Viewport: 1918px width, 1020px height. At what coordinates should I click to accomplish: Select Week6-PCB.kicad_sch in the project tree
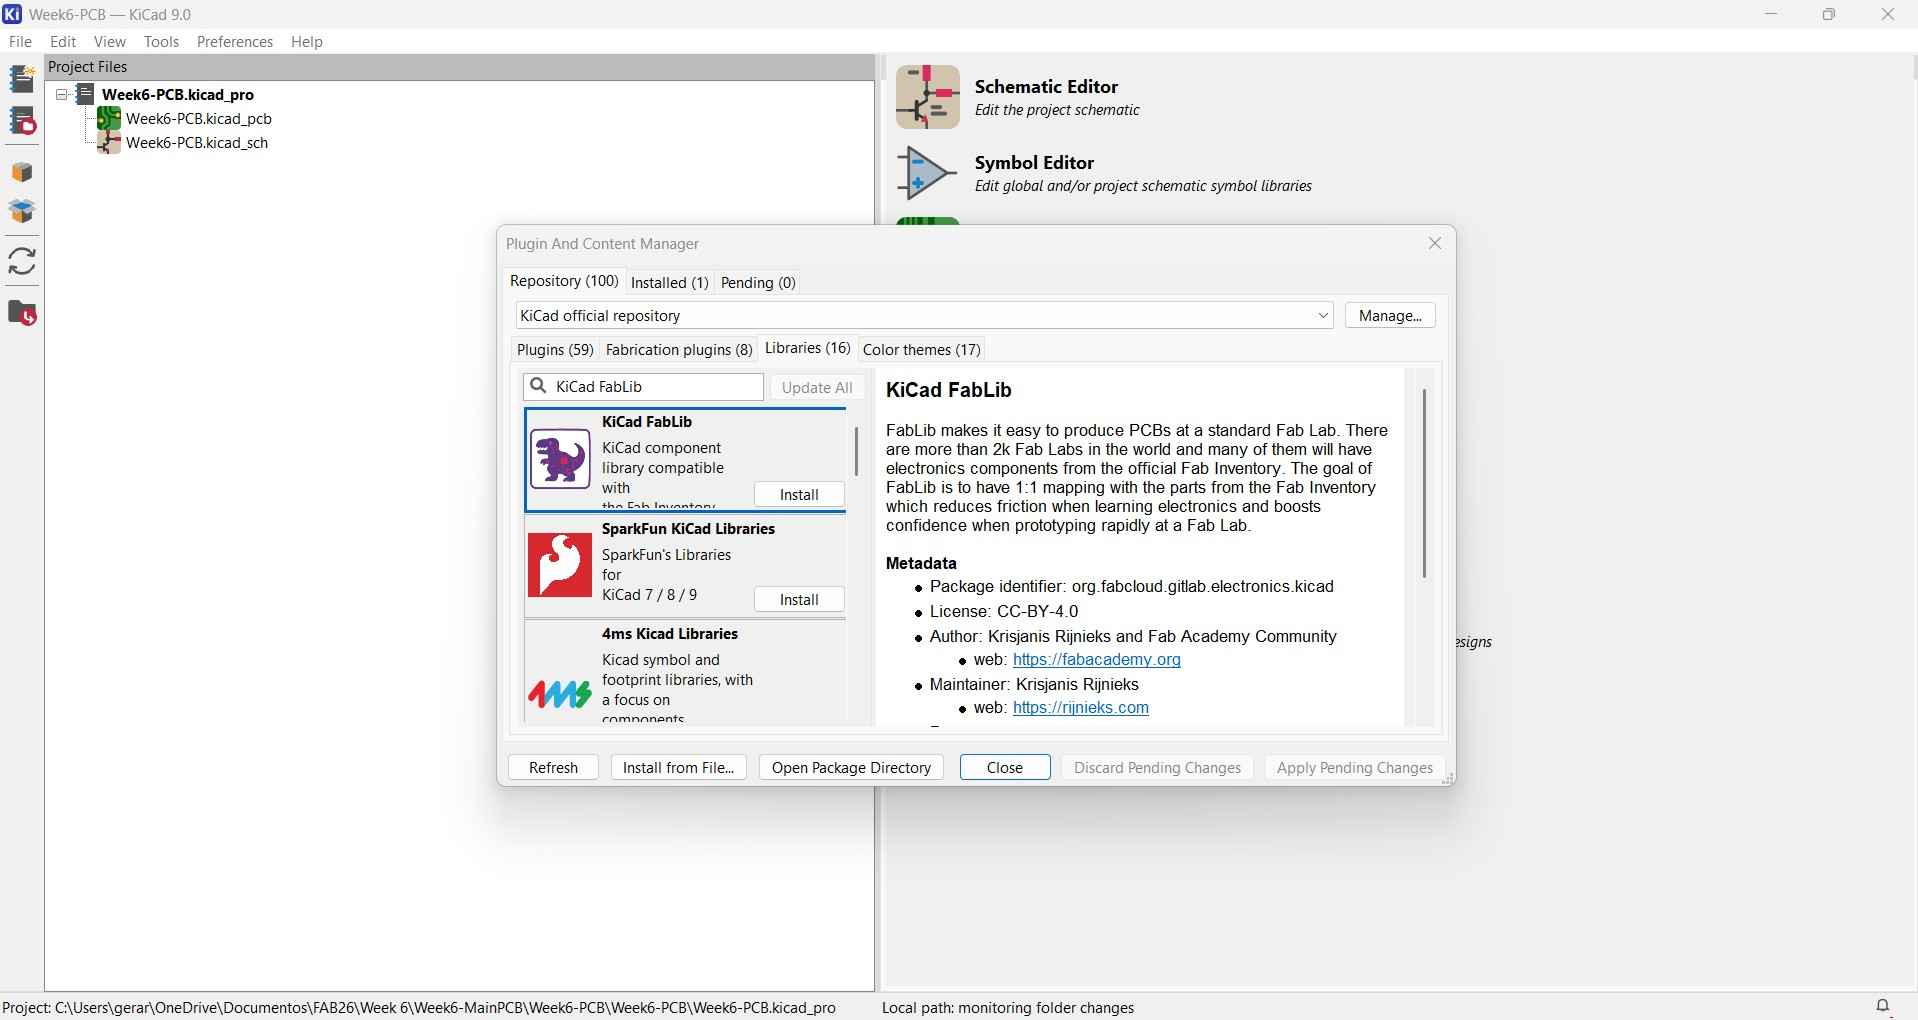(x=197, y=143)
